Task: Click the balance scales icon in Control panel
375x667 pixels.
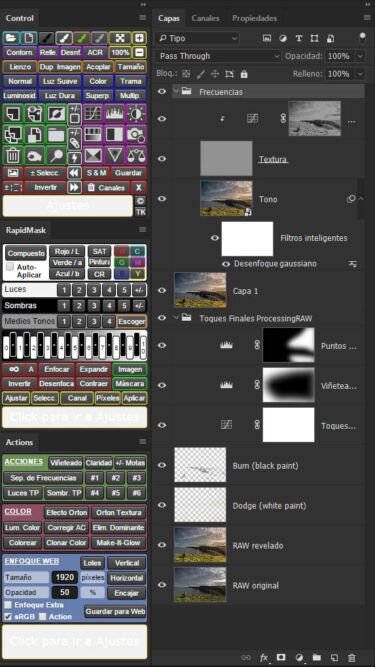Action: tap(136, 155)
